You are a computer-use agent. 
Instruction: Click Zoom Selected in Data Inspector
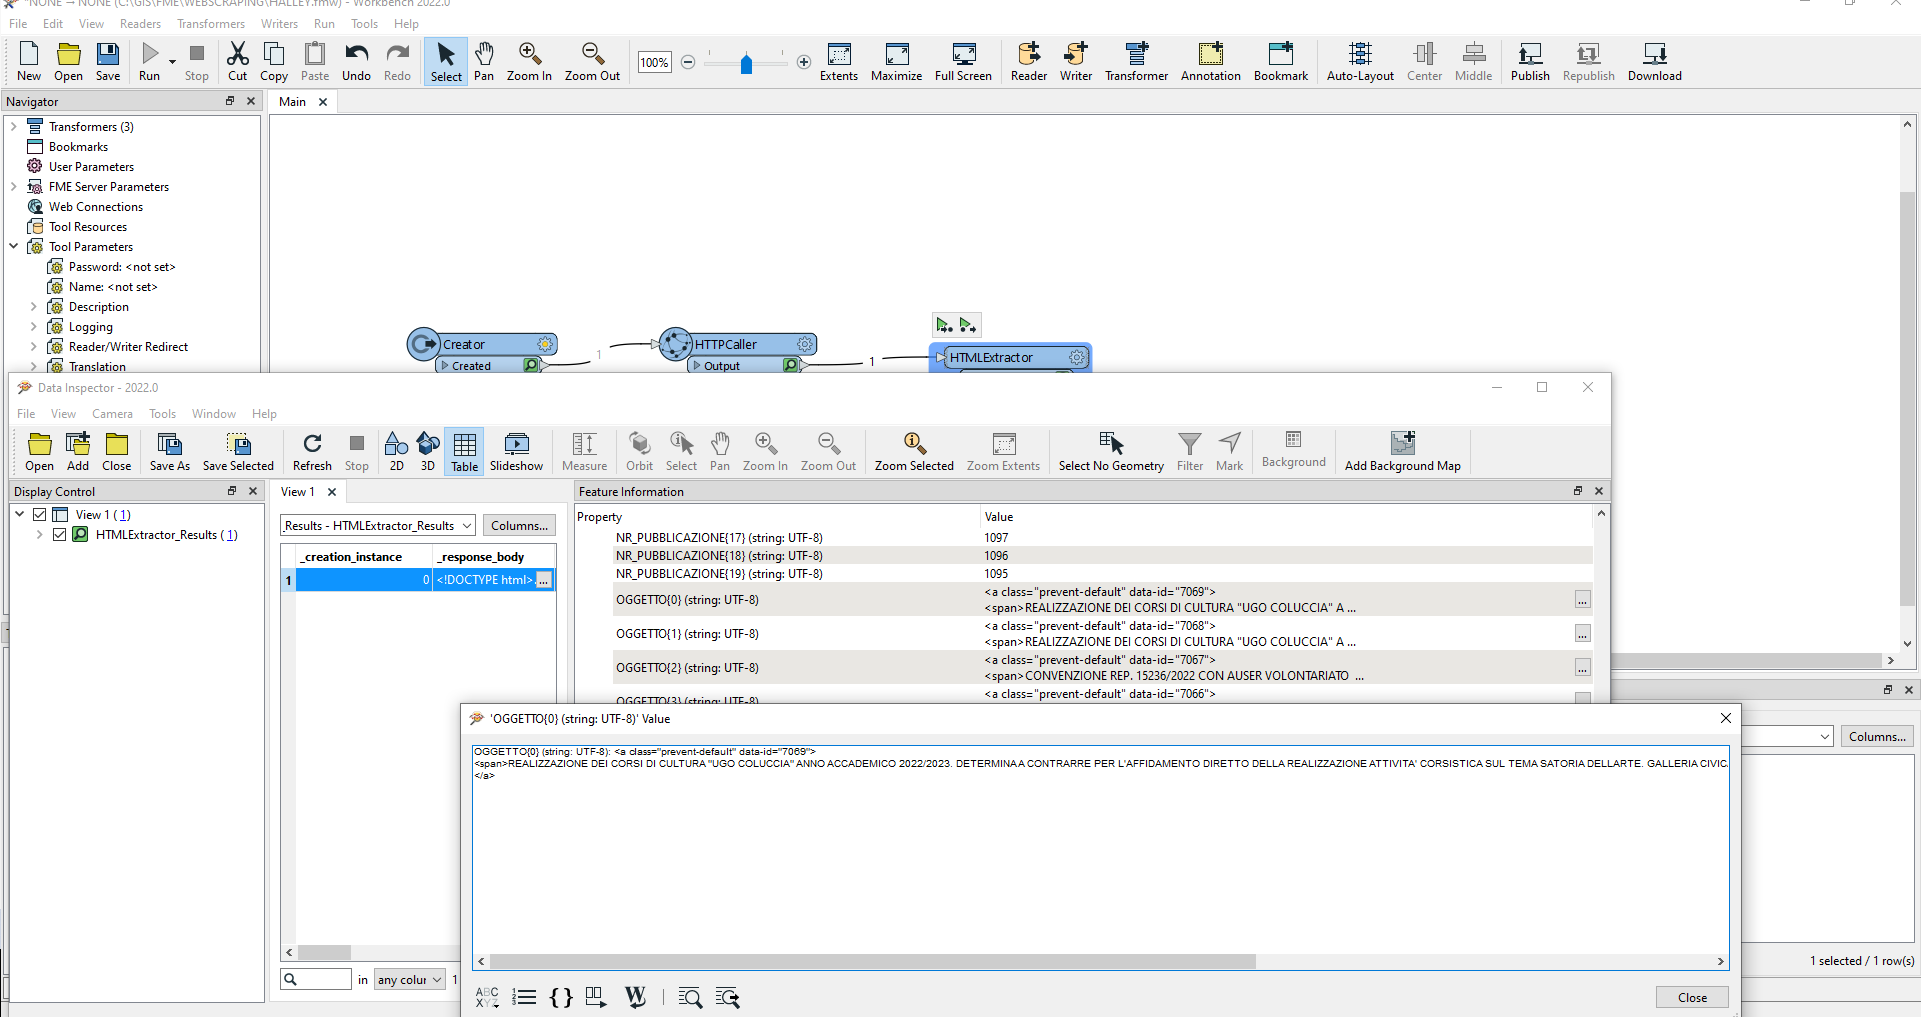[914, 452]
